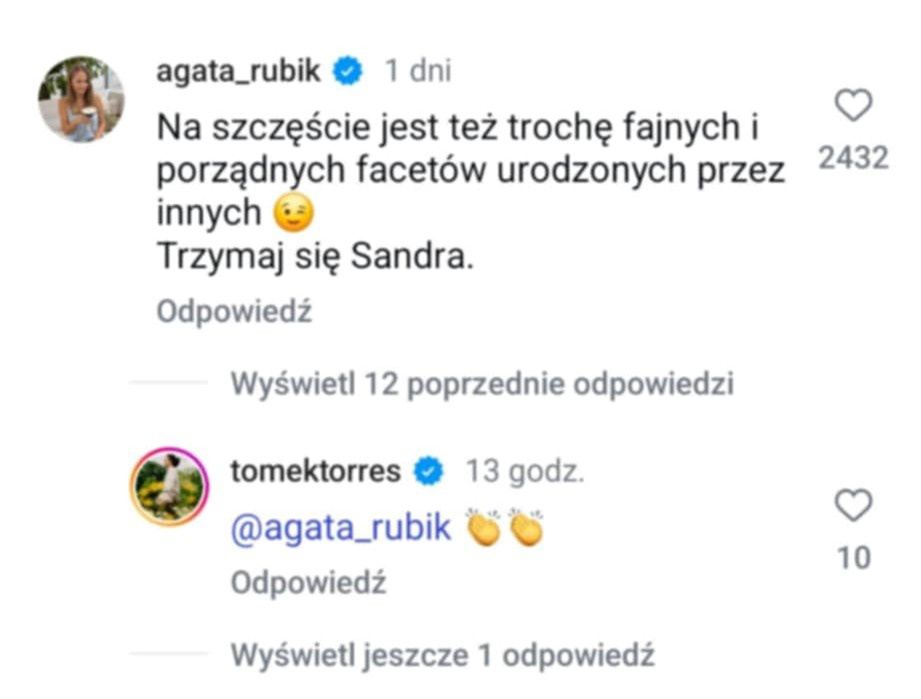Like agata_rubik's comment with the heart
The width and height of the screenshot is (921, 699).
click(853, 106)
